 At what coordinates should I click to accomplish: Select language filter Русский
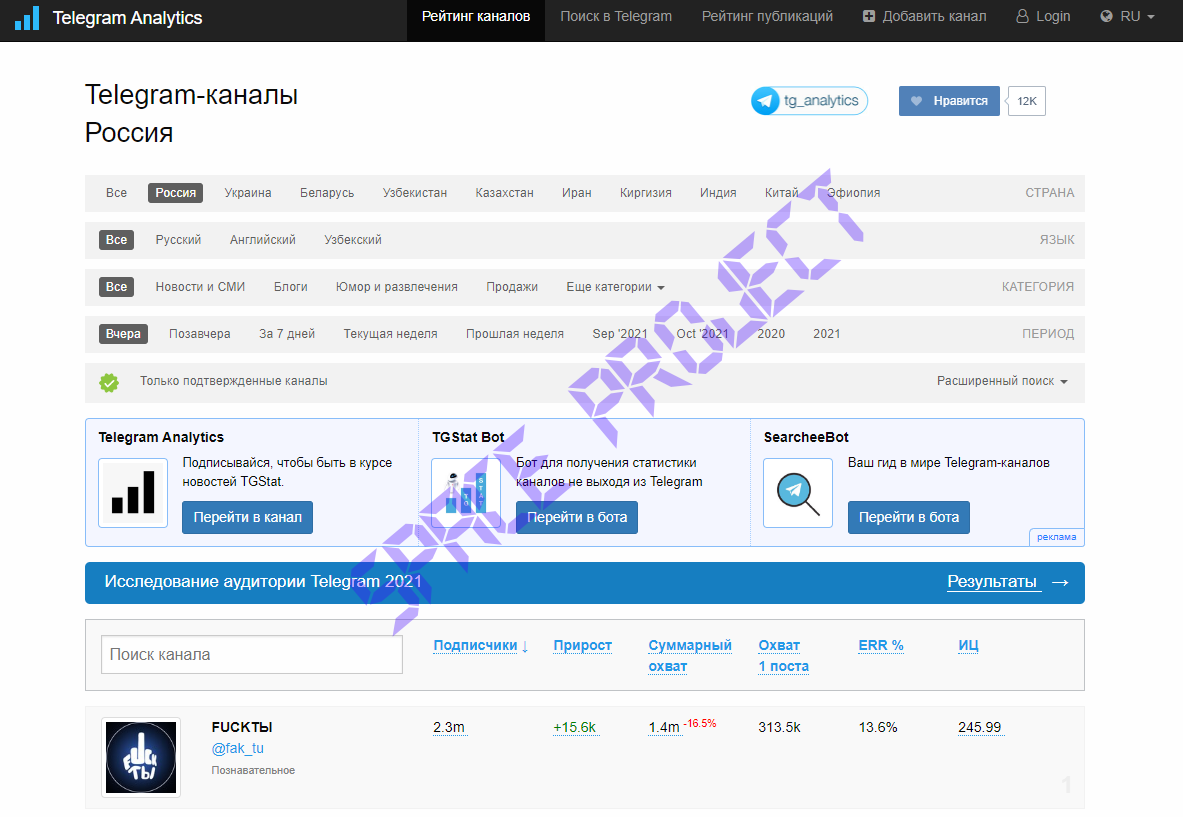click(178, 240)
